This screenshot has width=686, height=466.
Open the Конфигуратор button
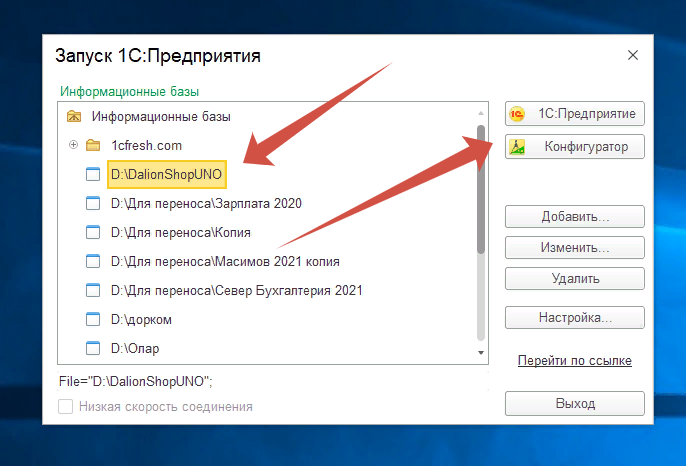click(574, 147)
